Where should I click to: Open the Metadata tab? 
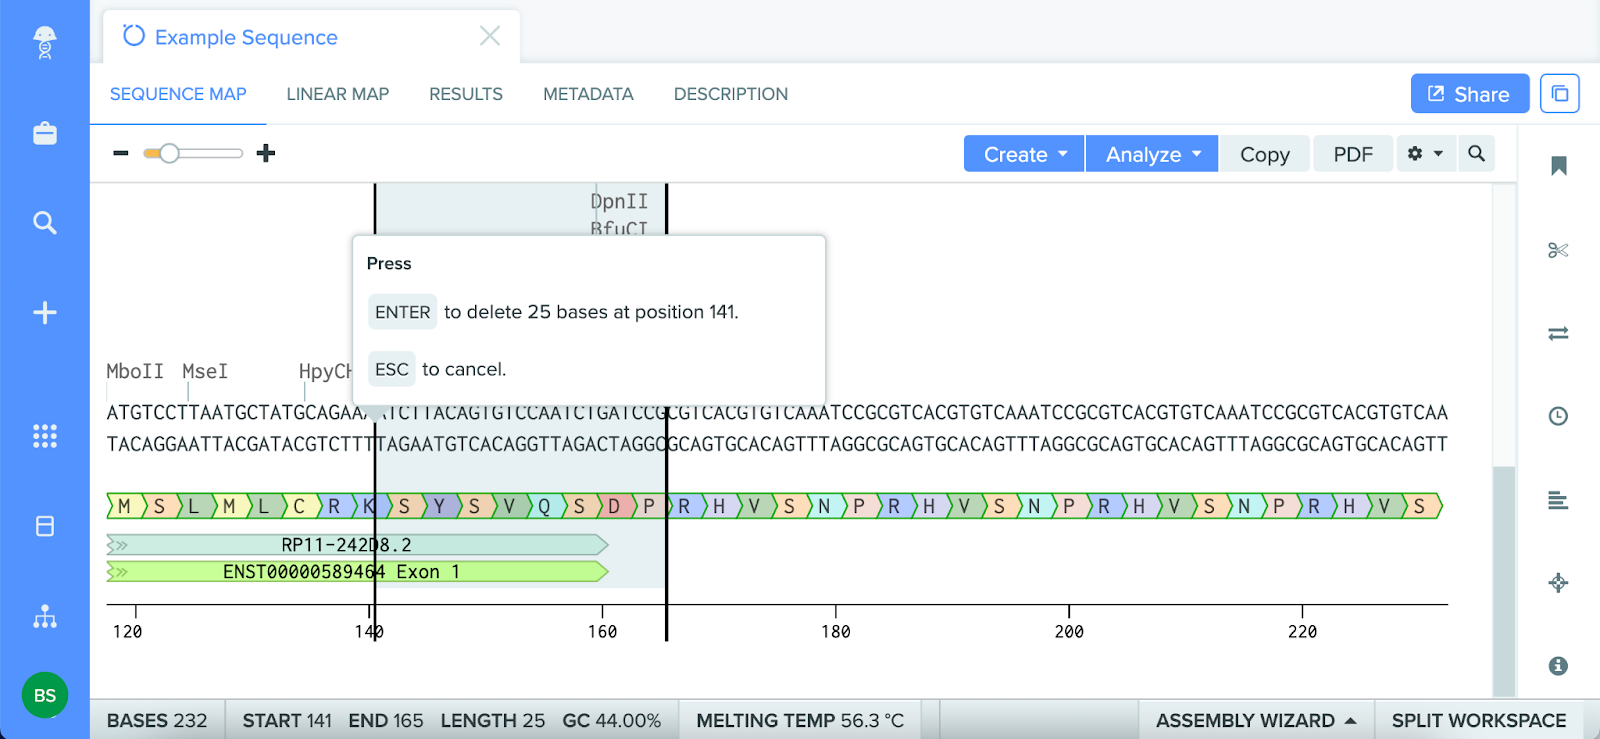(588, 94)
